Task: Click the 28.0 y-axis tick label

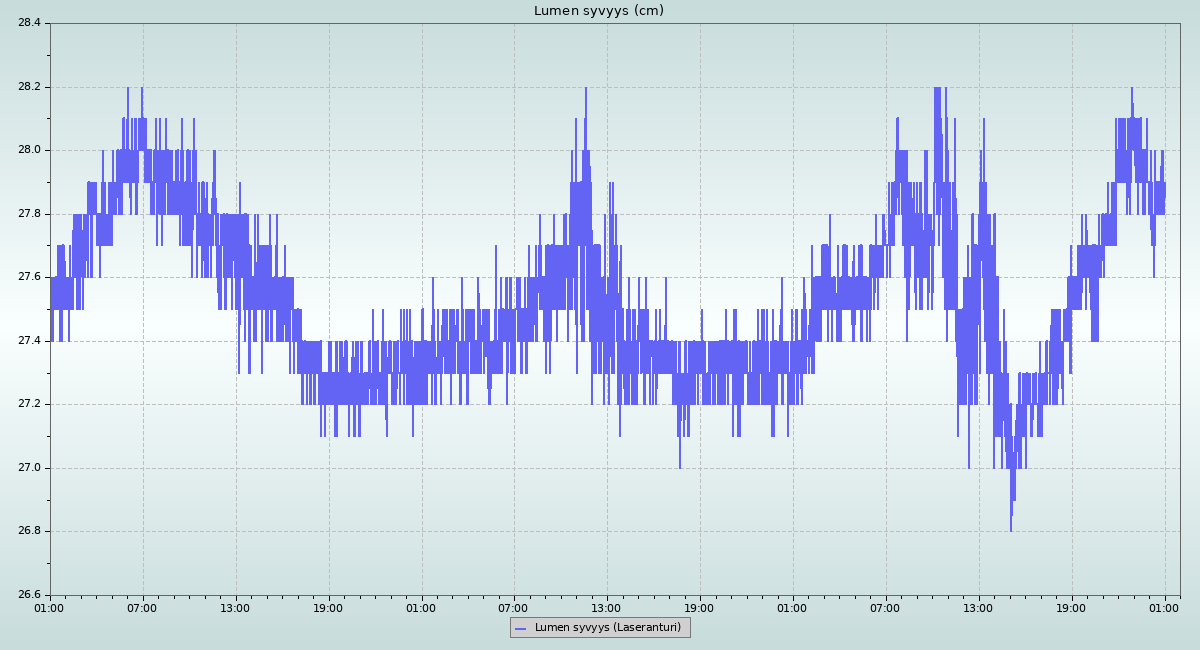Action: click(29, 150)
